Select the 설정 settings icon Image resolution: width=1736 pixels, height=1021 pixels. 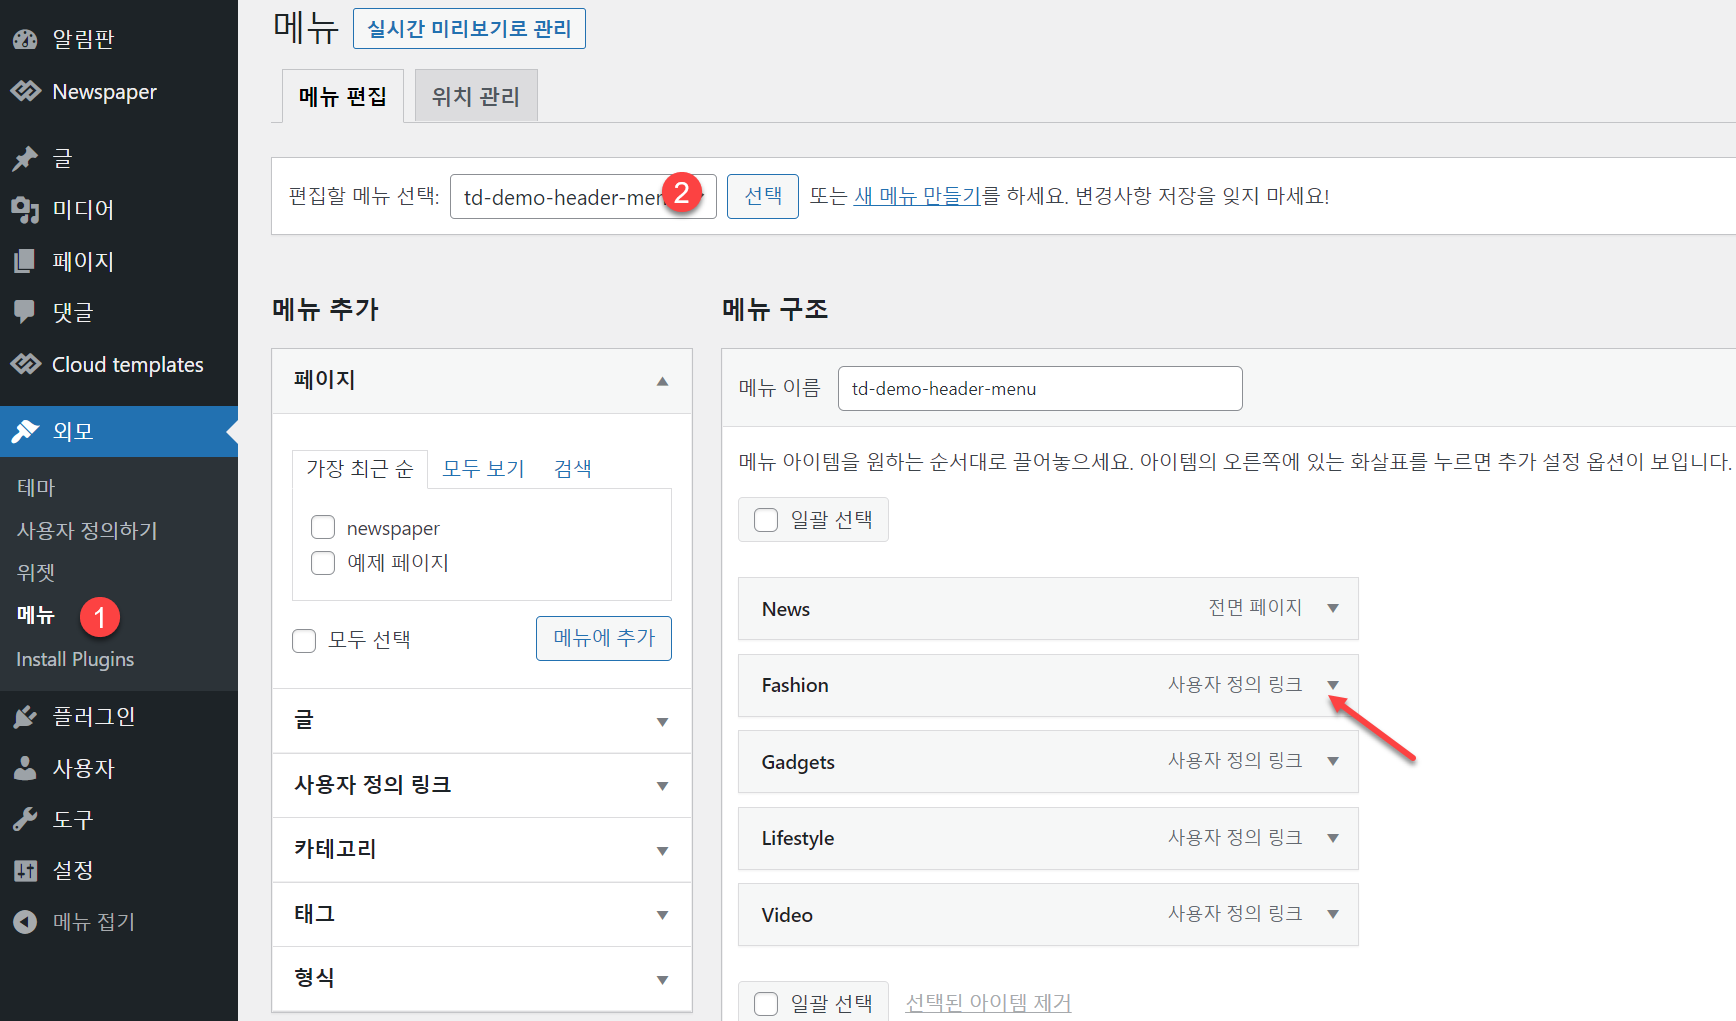tap(26, 870)
